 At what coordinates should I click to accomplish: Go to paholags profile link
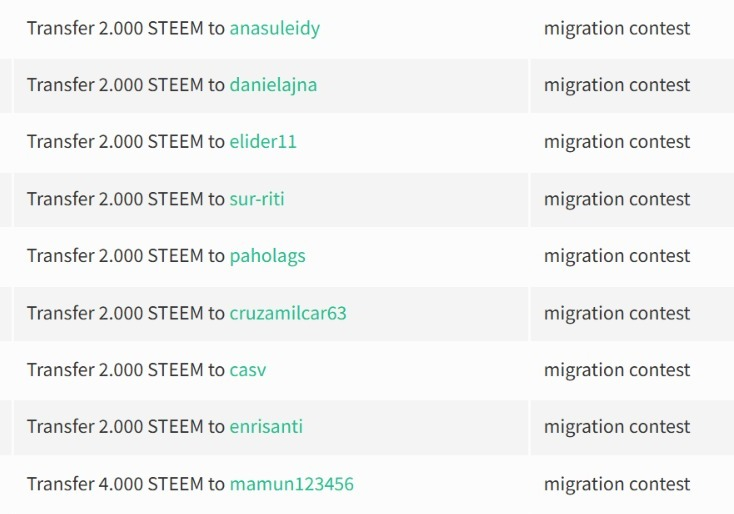(x=267, y=257)
